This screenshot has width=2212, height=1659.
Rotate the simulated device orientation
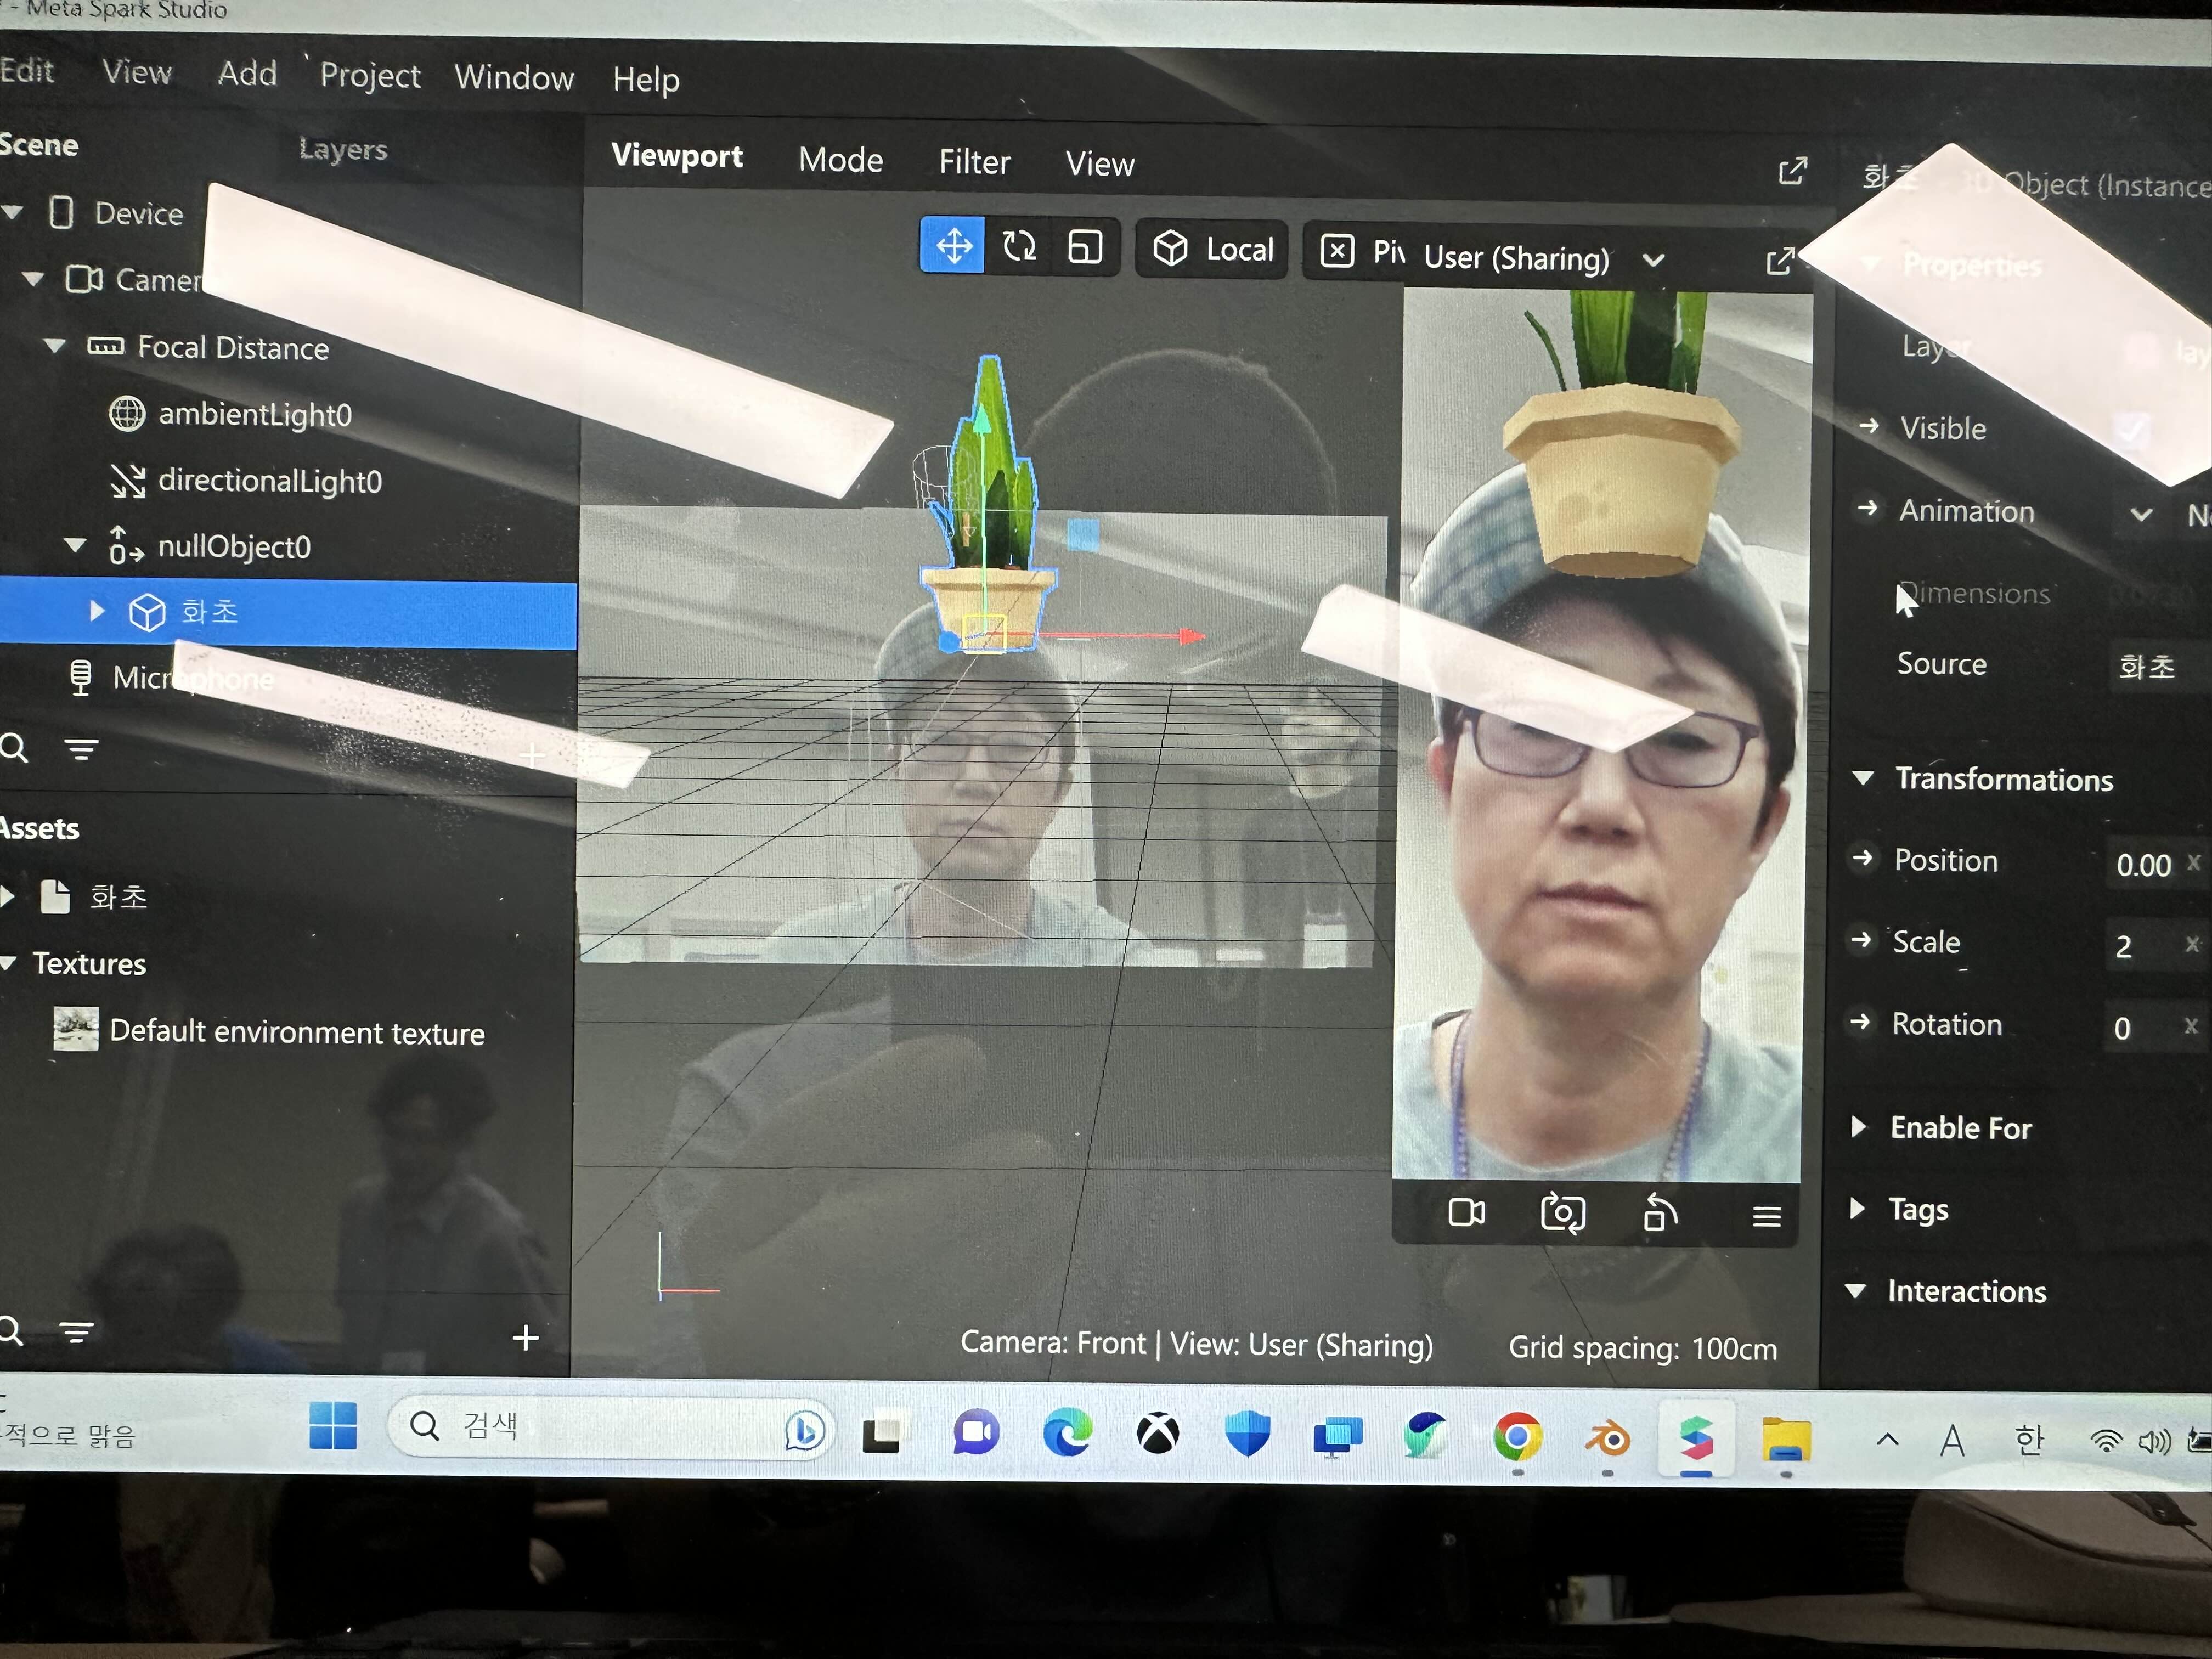coord(1660,1214)
